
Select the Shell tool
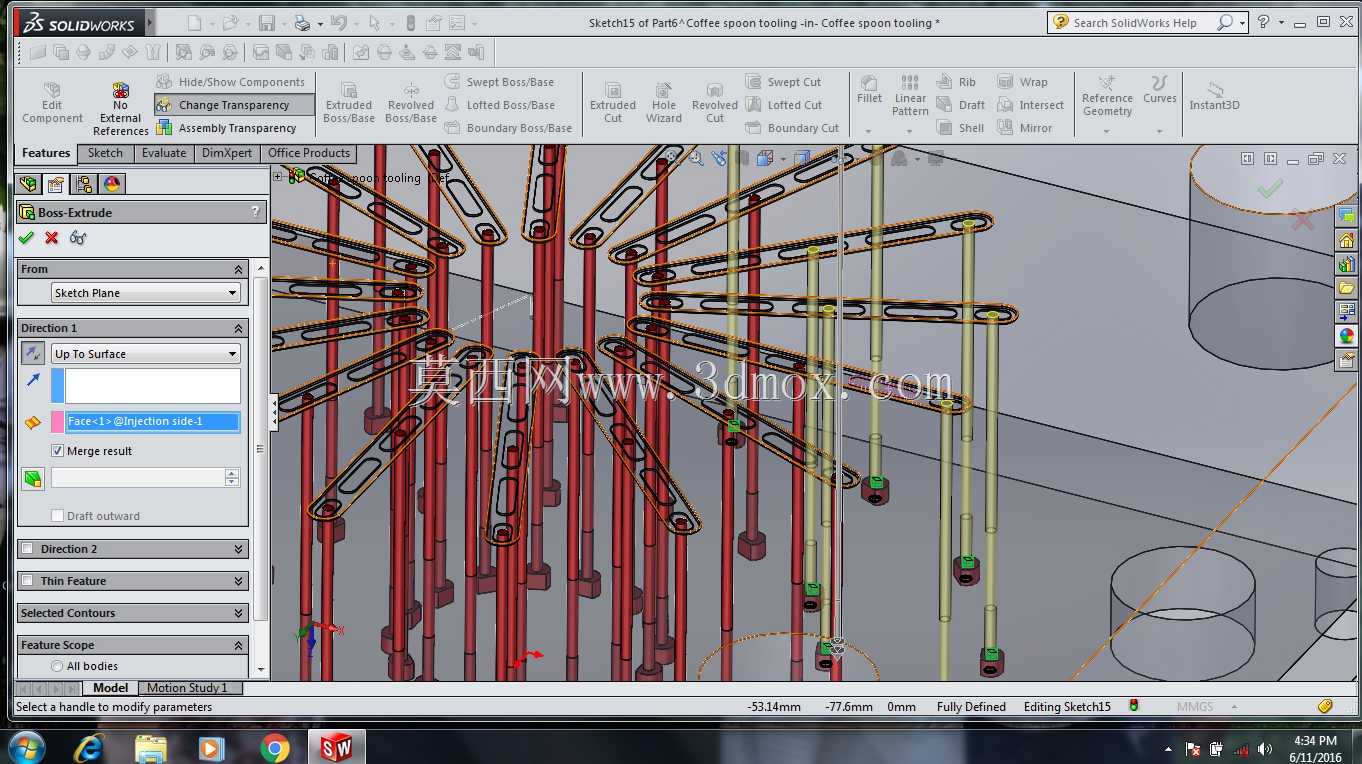click(x=960, y=128)
